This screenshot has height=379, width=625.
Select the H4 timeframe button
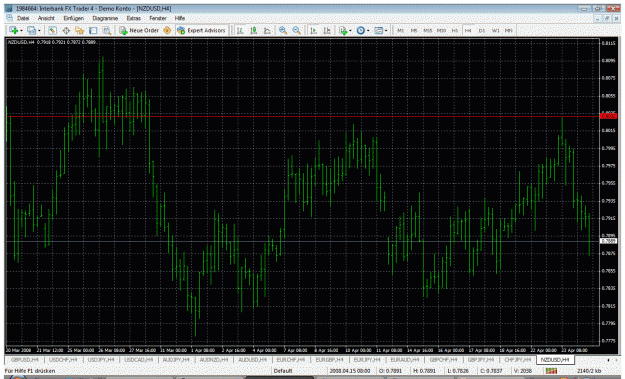click(468, 30)
